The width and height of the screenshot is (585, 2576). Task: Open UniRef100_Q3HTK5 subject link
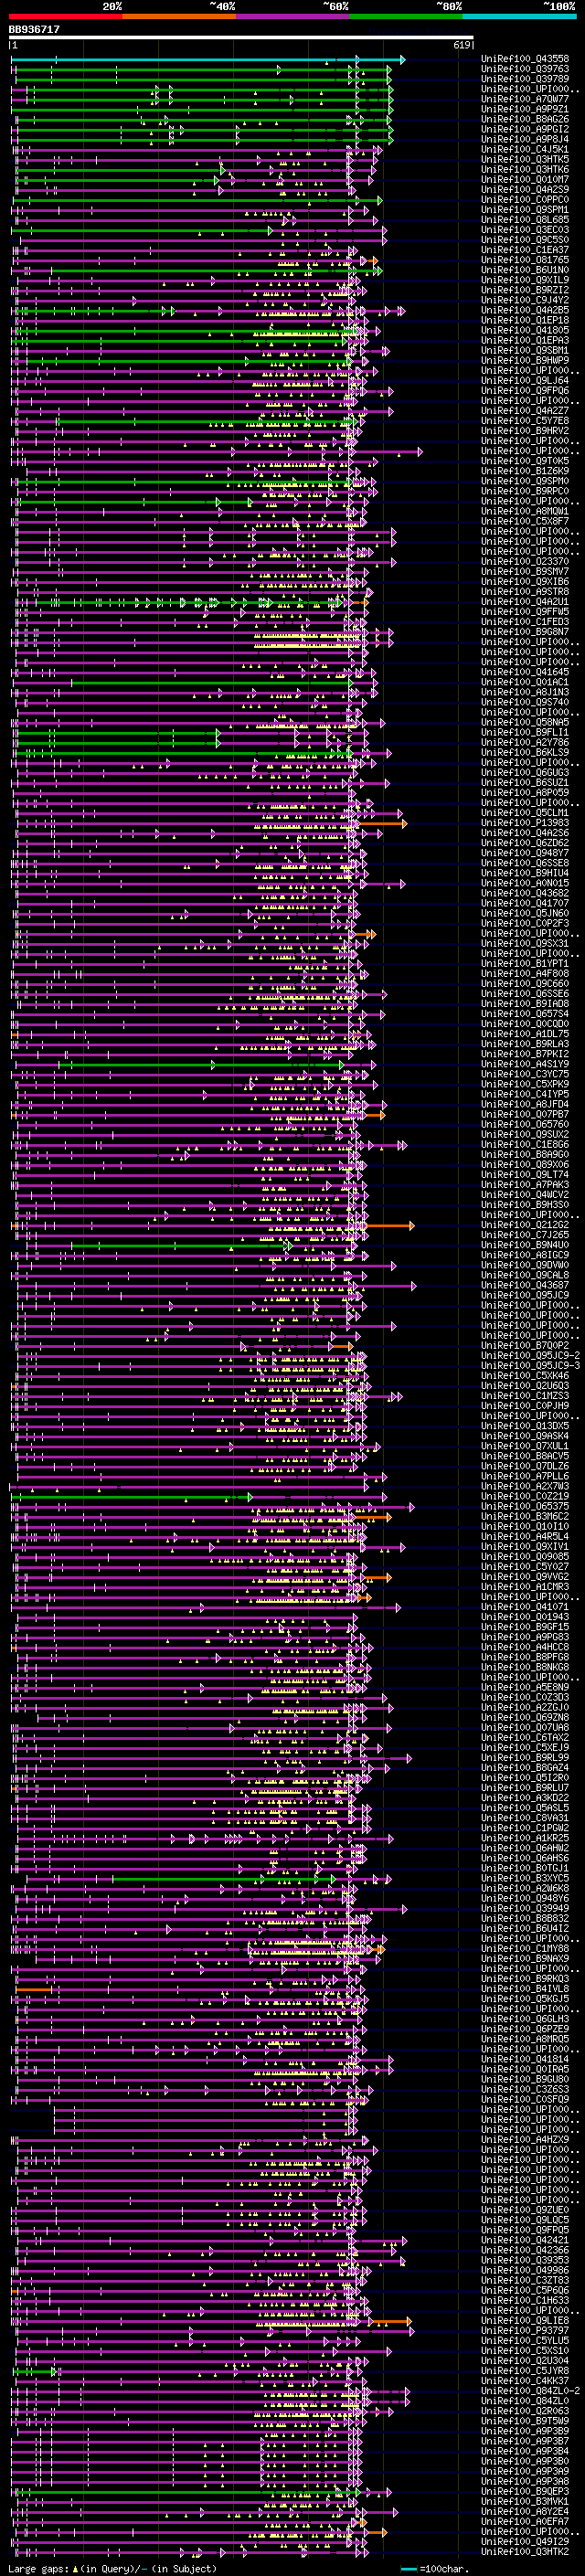coord(525,159)
